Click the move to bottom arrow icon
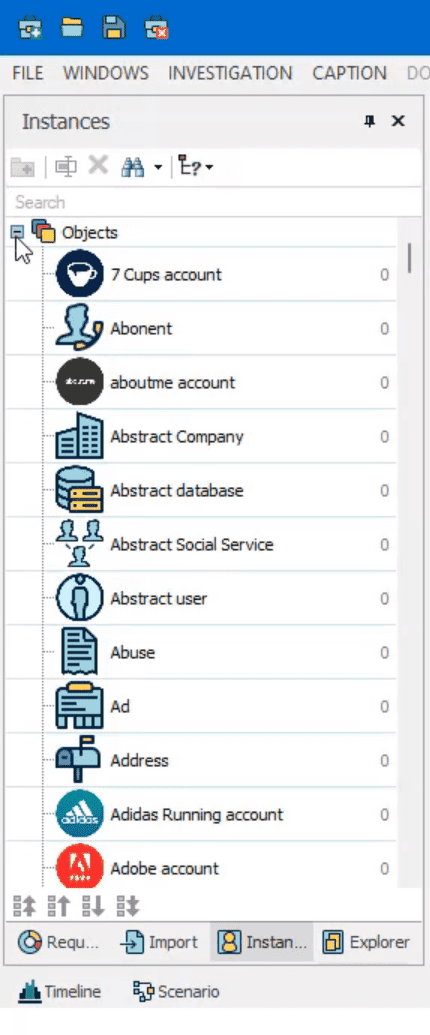 [127, 906]
